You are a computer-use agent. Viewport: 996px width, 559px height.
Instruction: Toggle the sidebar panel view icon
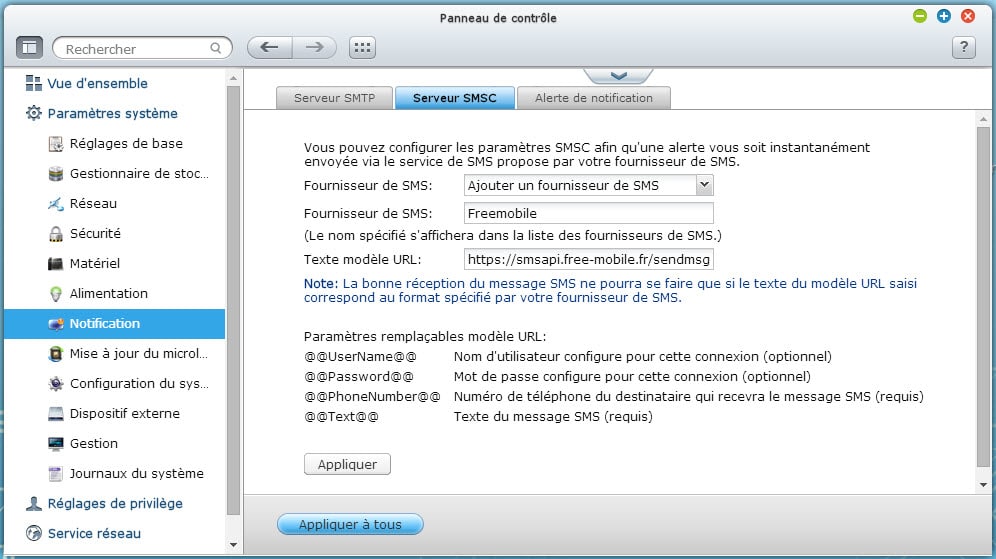click(30, 47)
